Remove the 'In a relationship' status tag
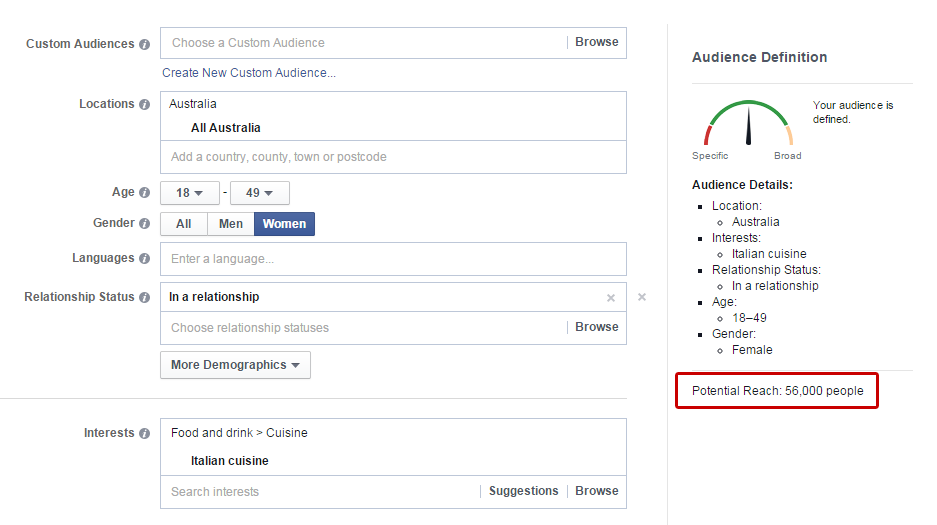The image size is (937, 525). point(611,298)
